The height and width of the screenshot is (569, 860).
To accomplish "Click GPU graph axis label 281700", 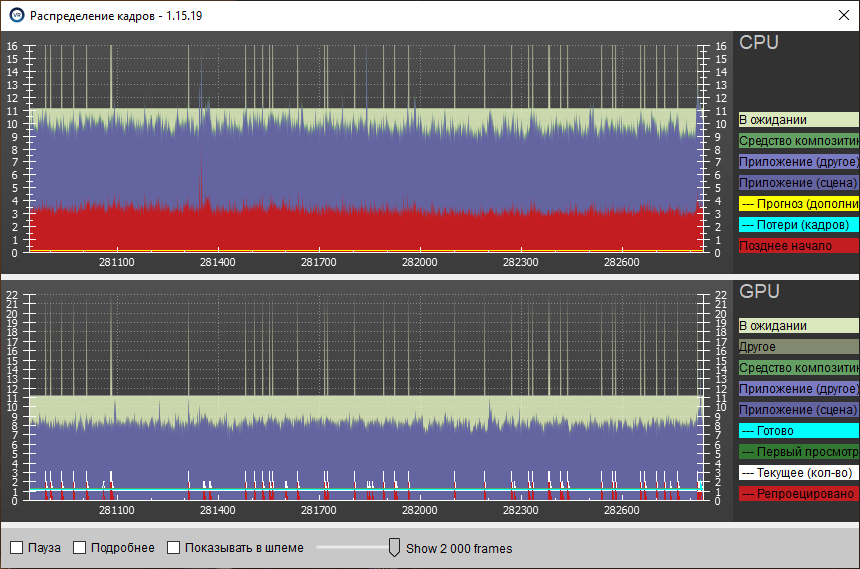I will (x=319, y=510).
